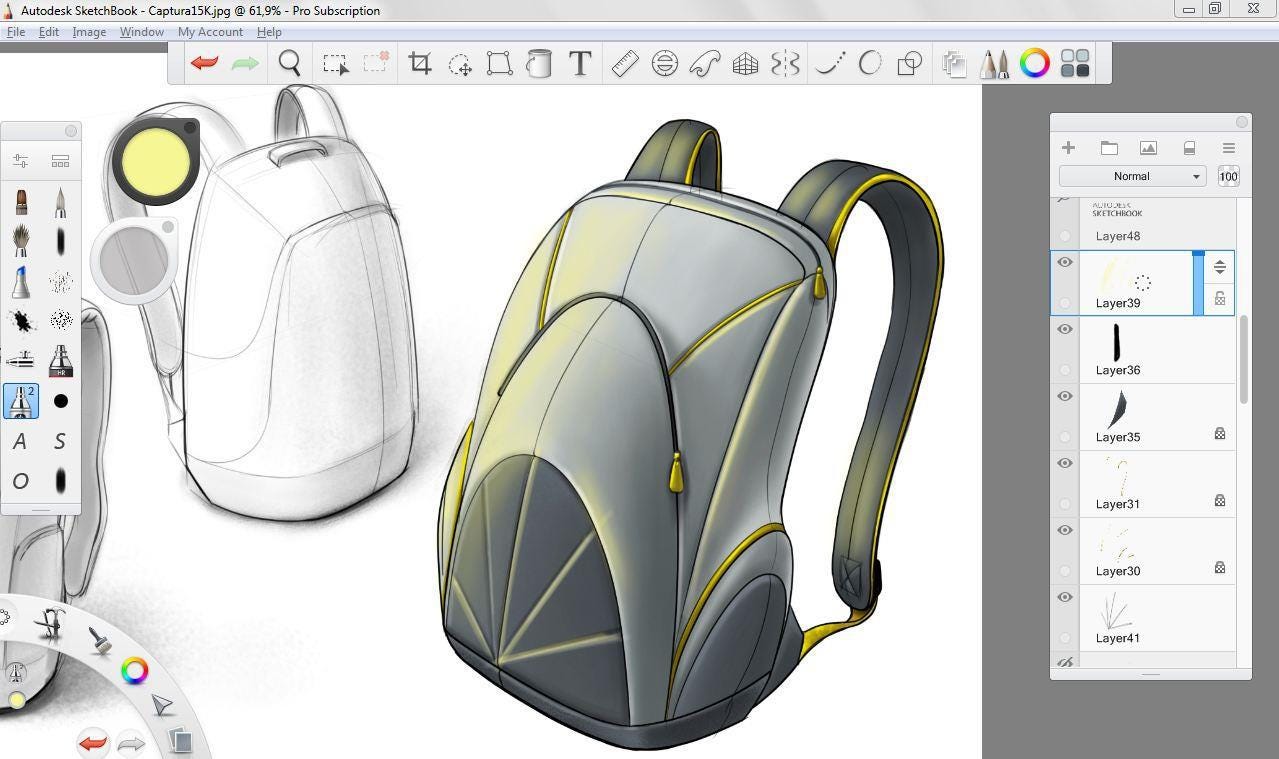Select the solid black round brush
Screen dimensions: 1279x759
point(60,401)
